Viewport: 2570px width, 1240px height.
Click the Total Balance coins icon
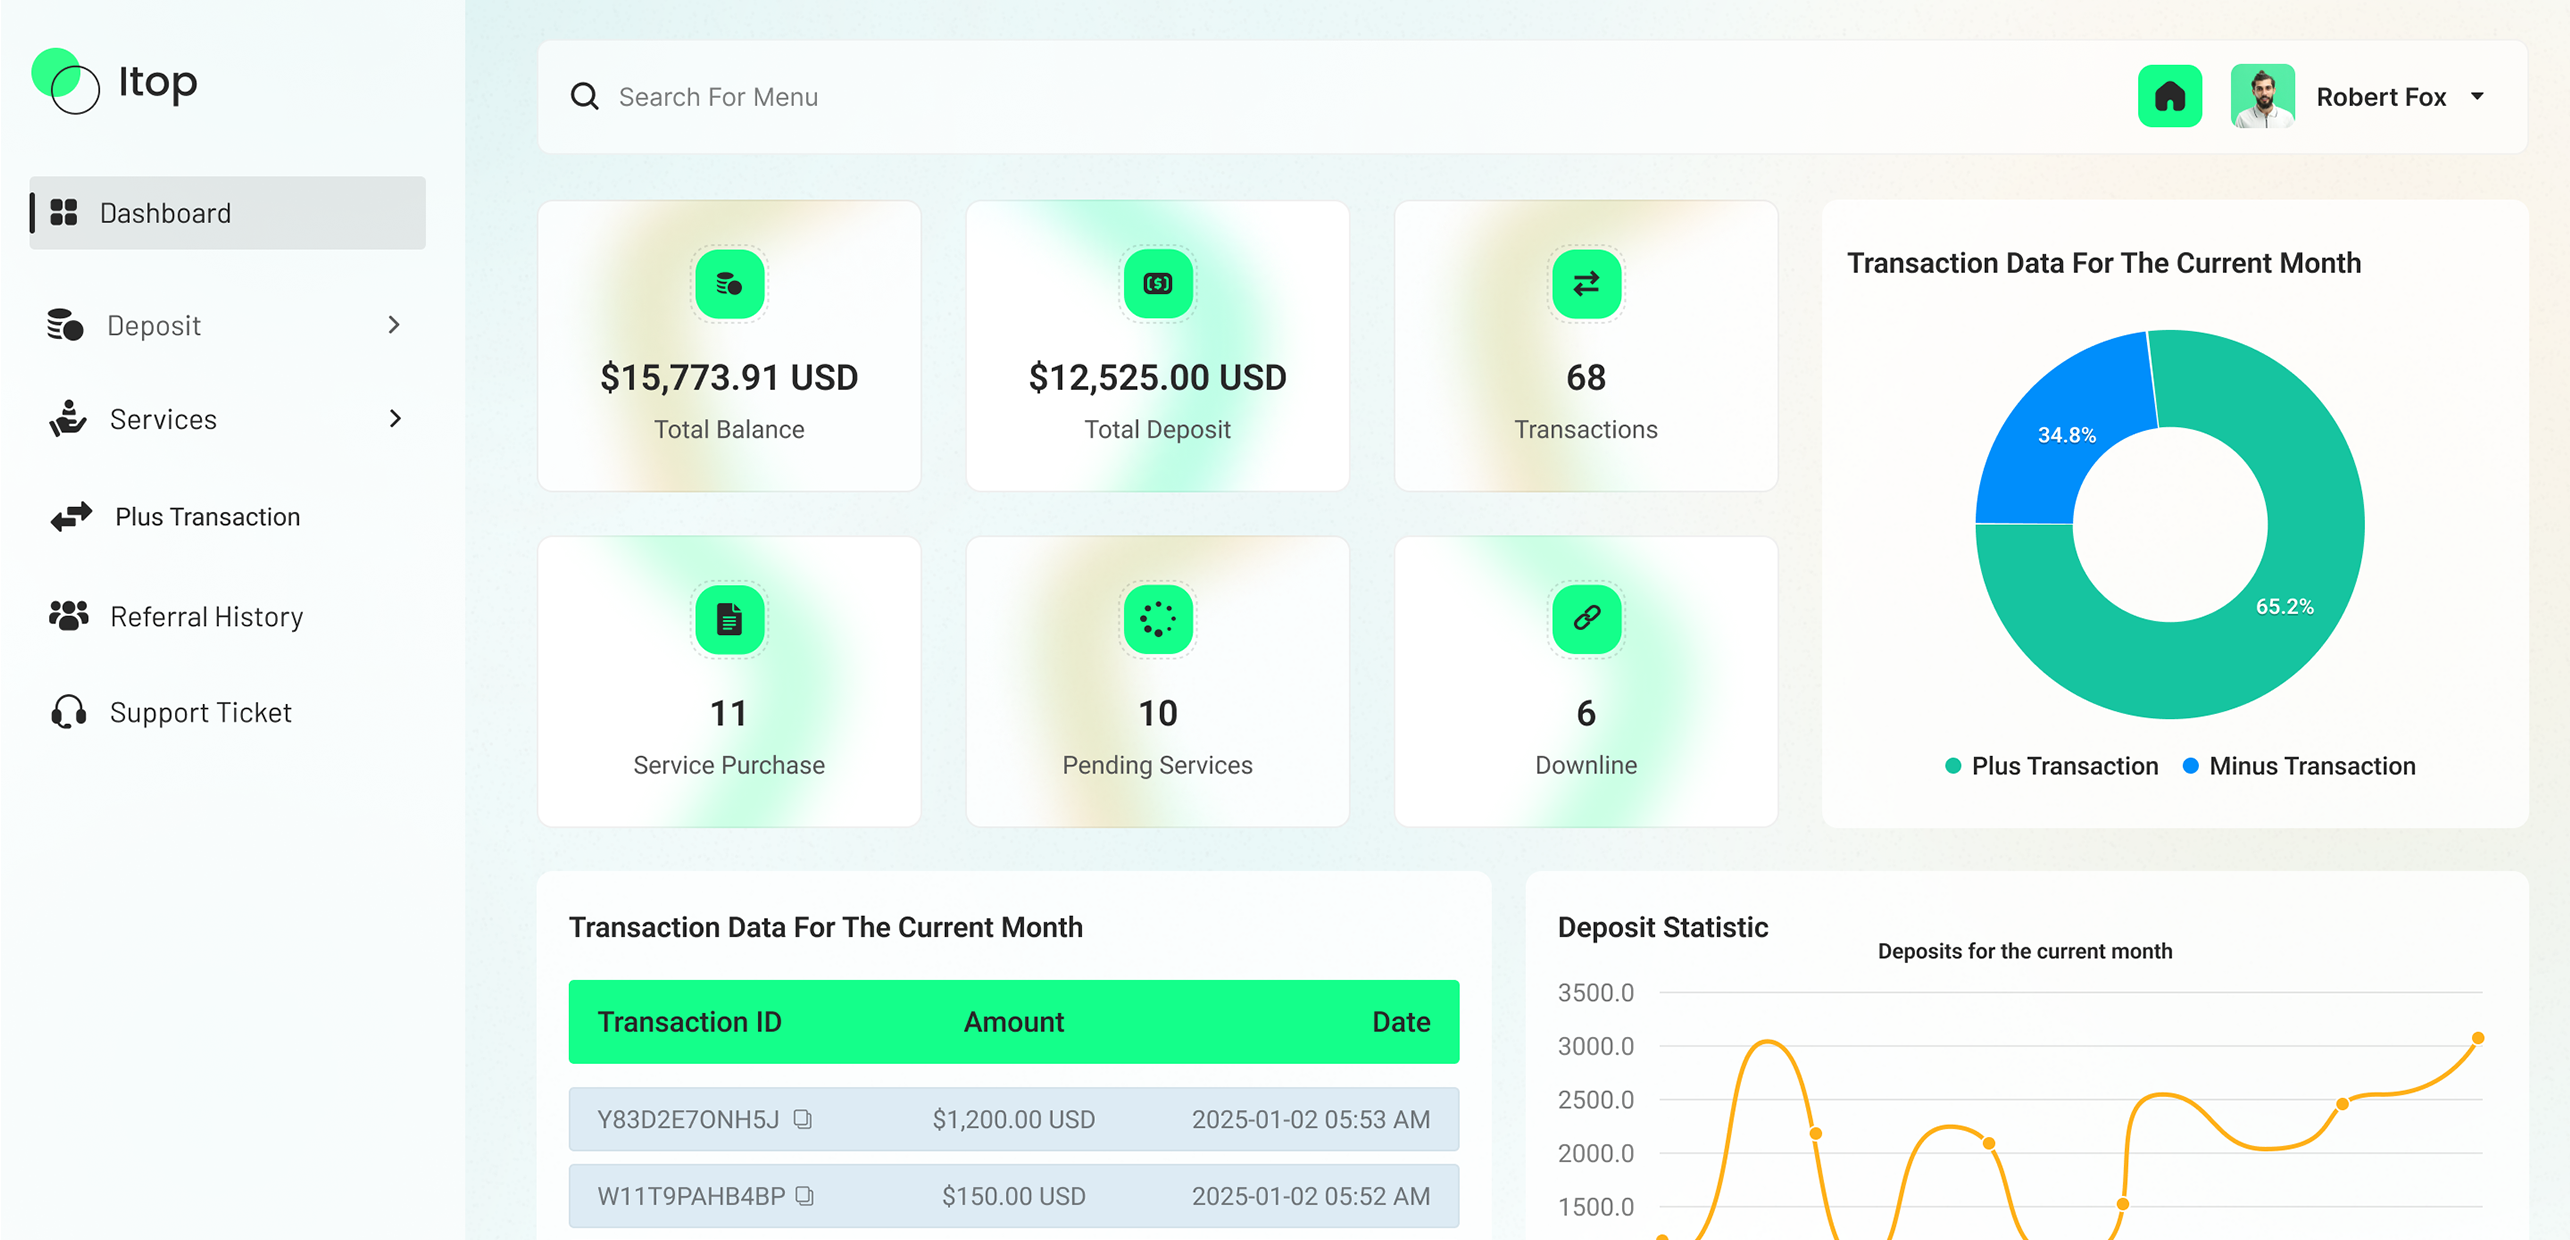point(729,285)
